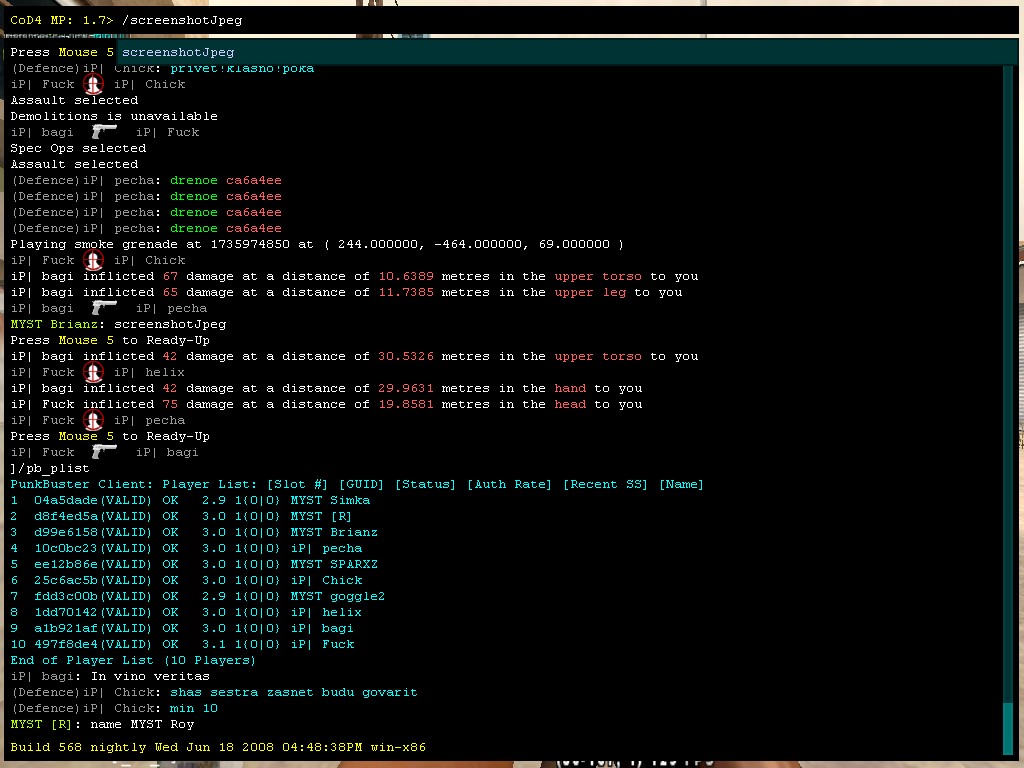The height and width of the screenshot is (768, 1024).
Task: Select the damage line at 29.9631 metres
Action: (327, 388)
